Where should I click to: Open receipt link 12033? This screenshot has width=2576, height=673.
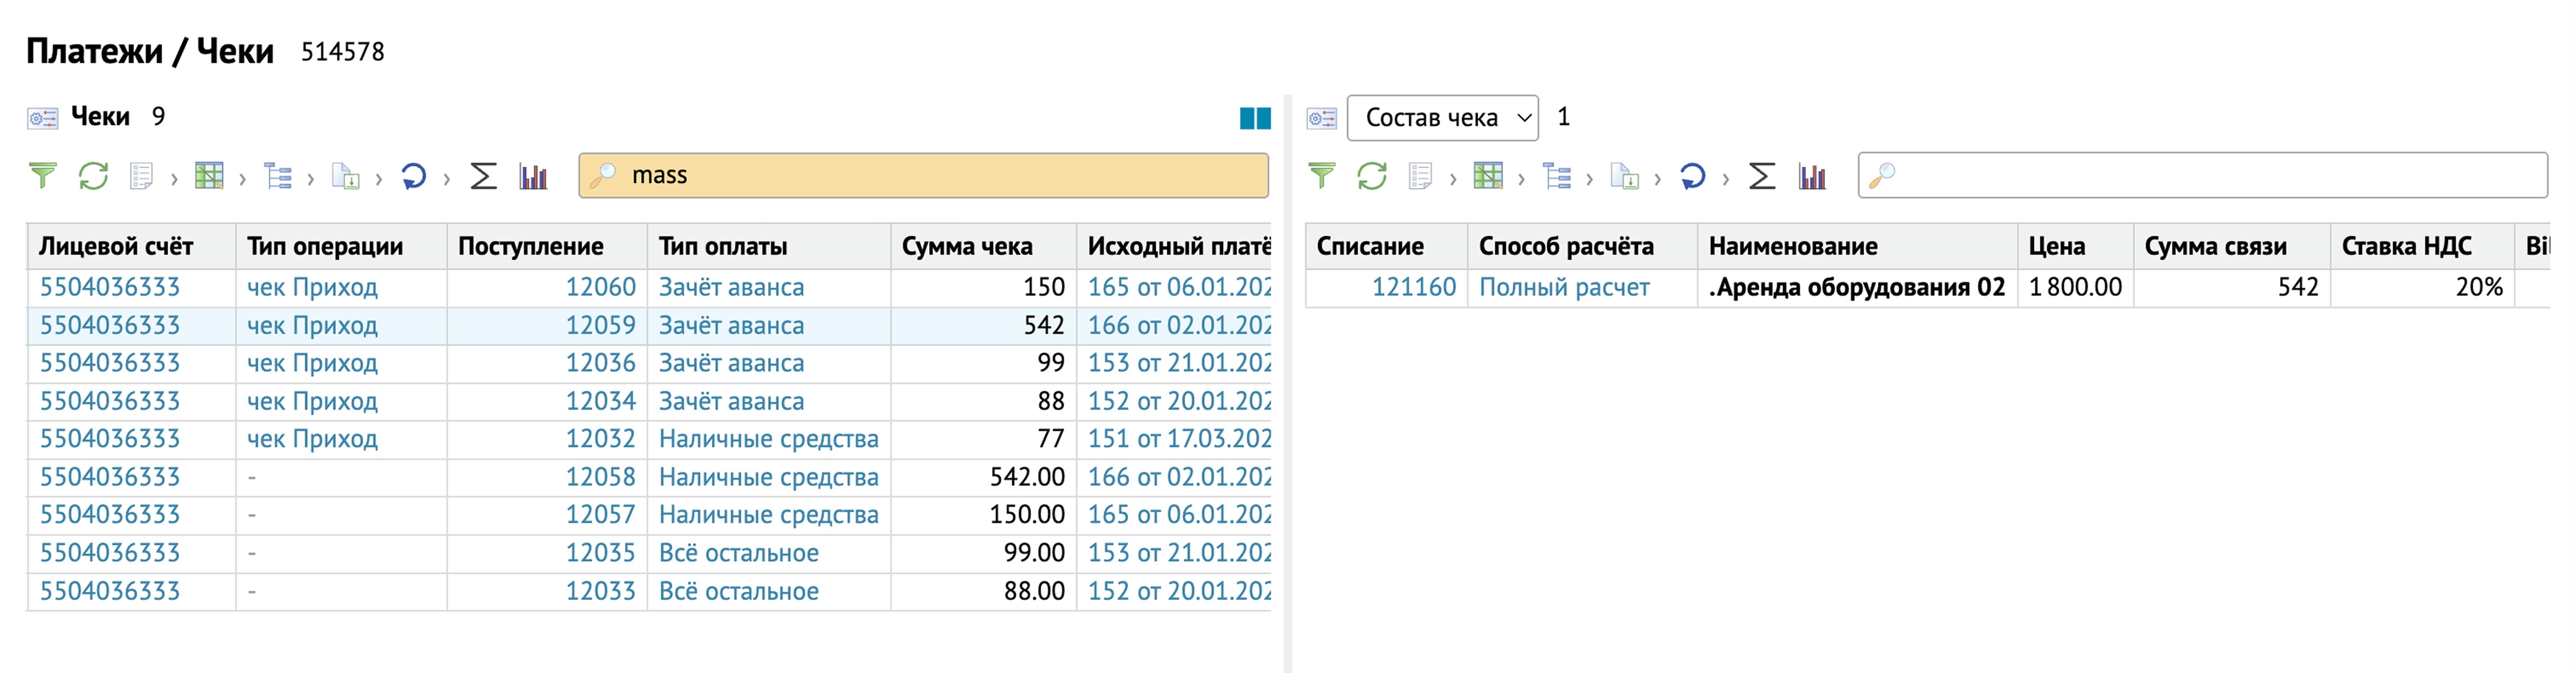(600, 591)
